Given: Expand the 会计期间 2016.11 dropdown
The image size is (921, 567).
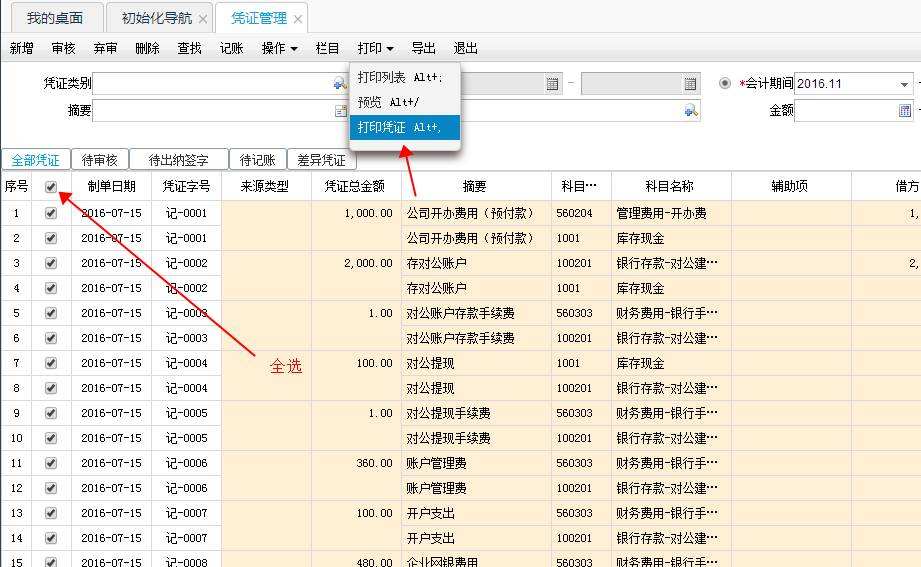Looking at the screenshot, I should click(x=904, y=84).
